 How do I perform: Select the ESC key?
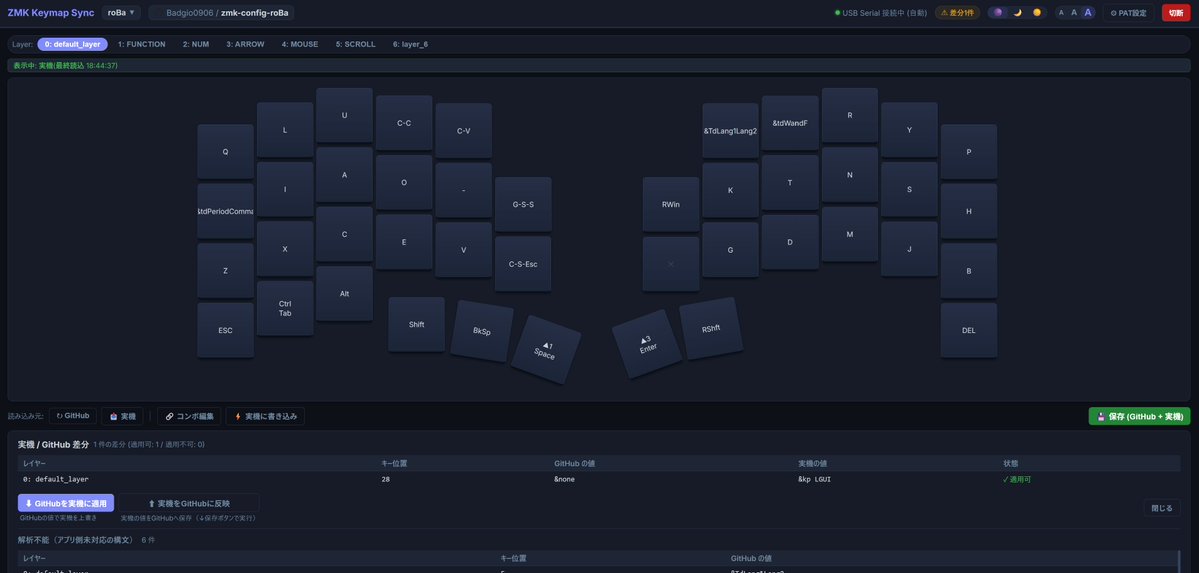(226, 330)
